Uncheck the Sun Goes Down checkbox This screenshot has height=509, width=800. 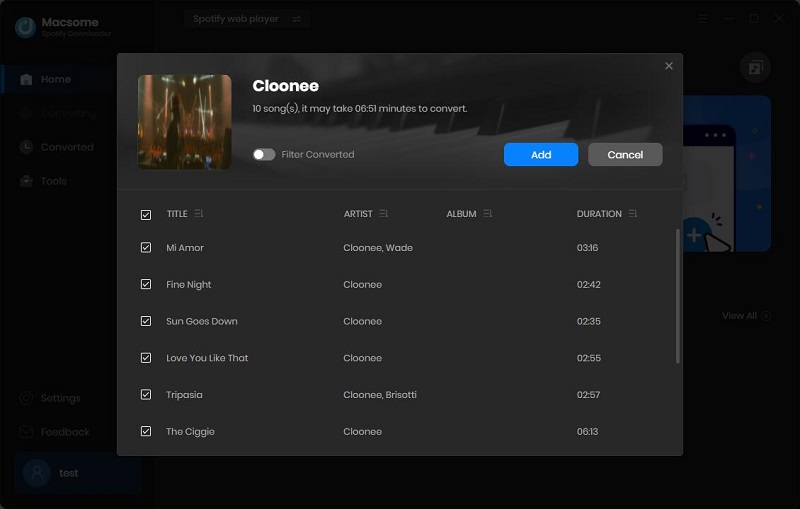[x=146, y=321]
